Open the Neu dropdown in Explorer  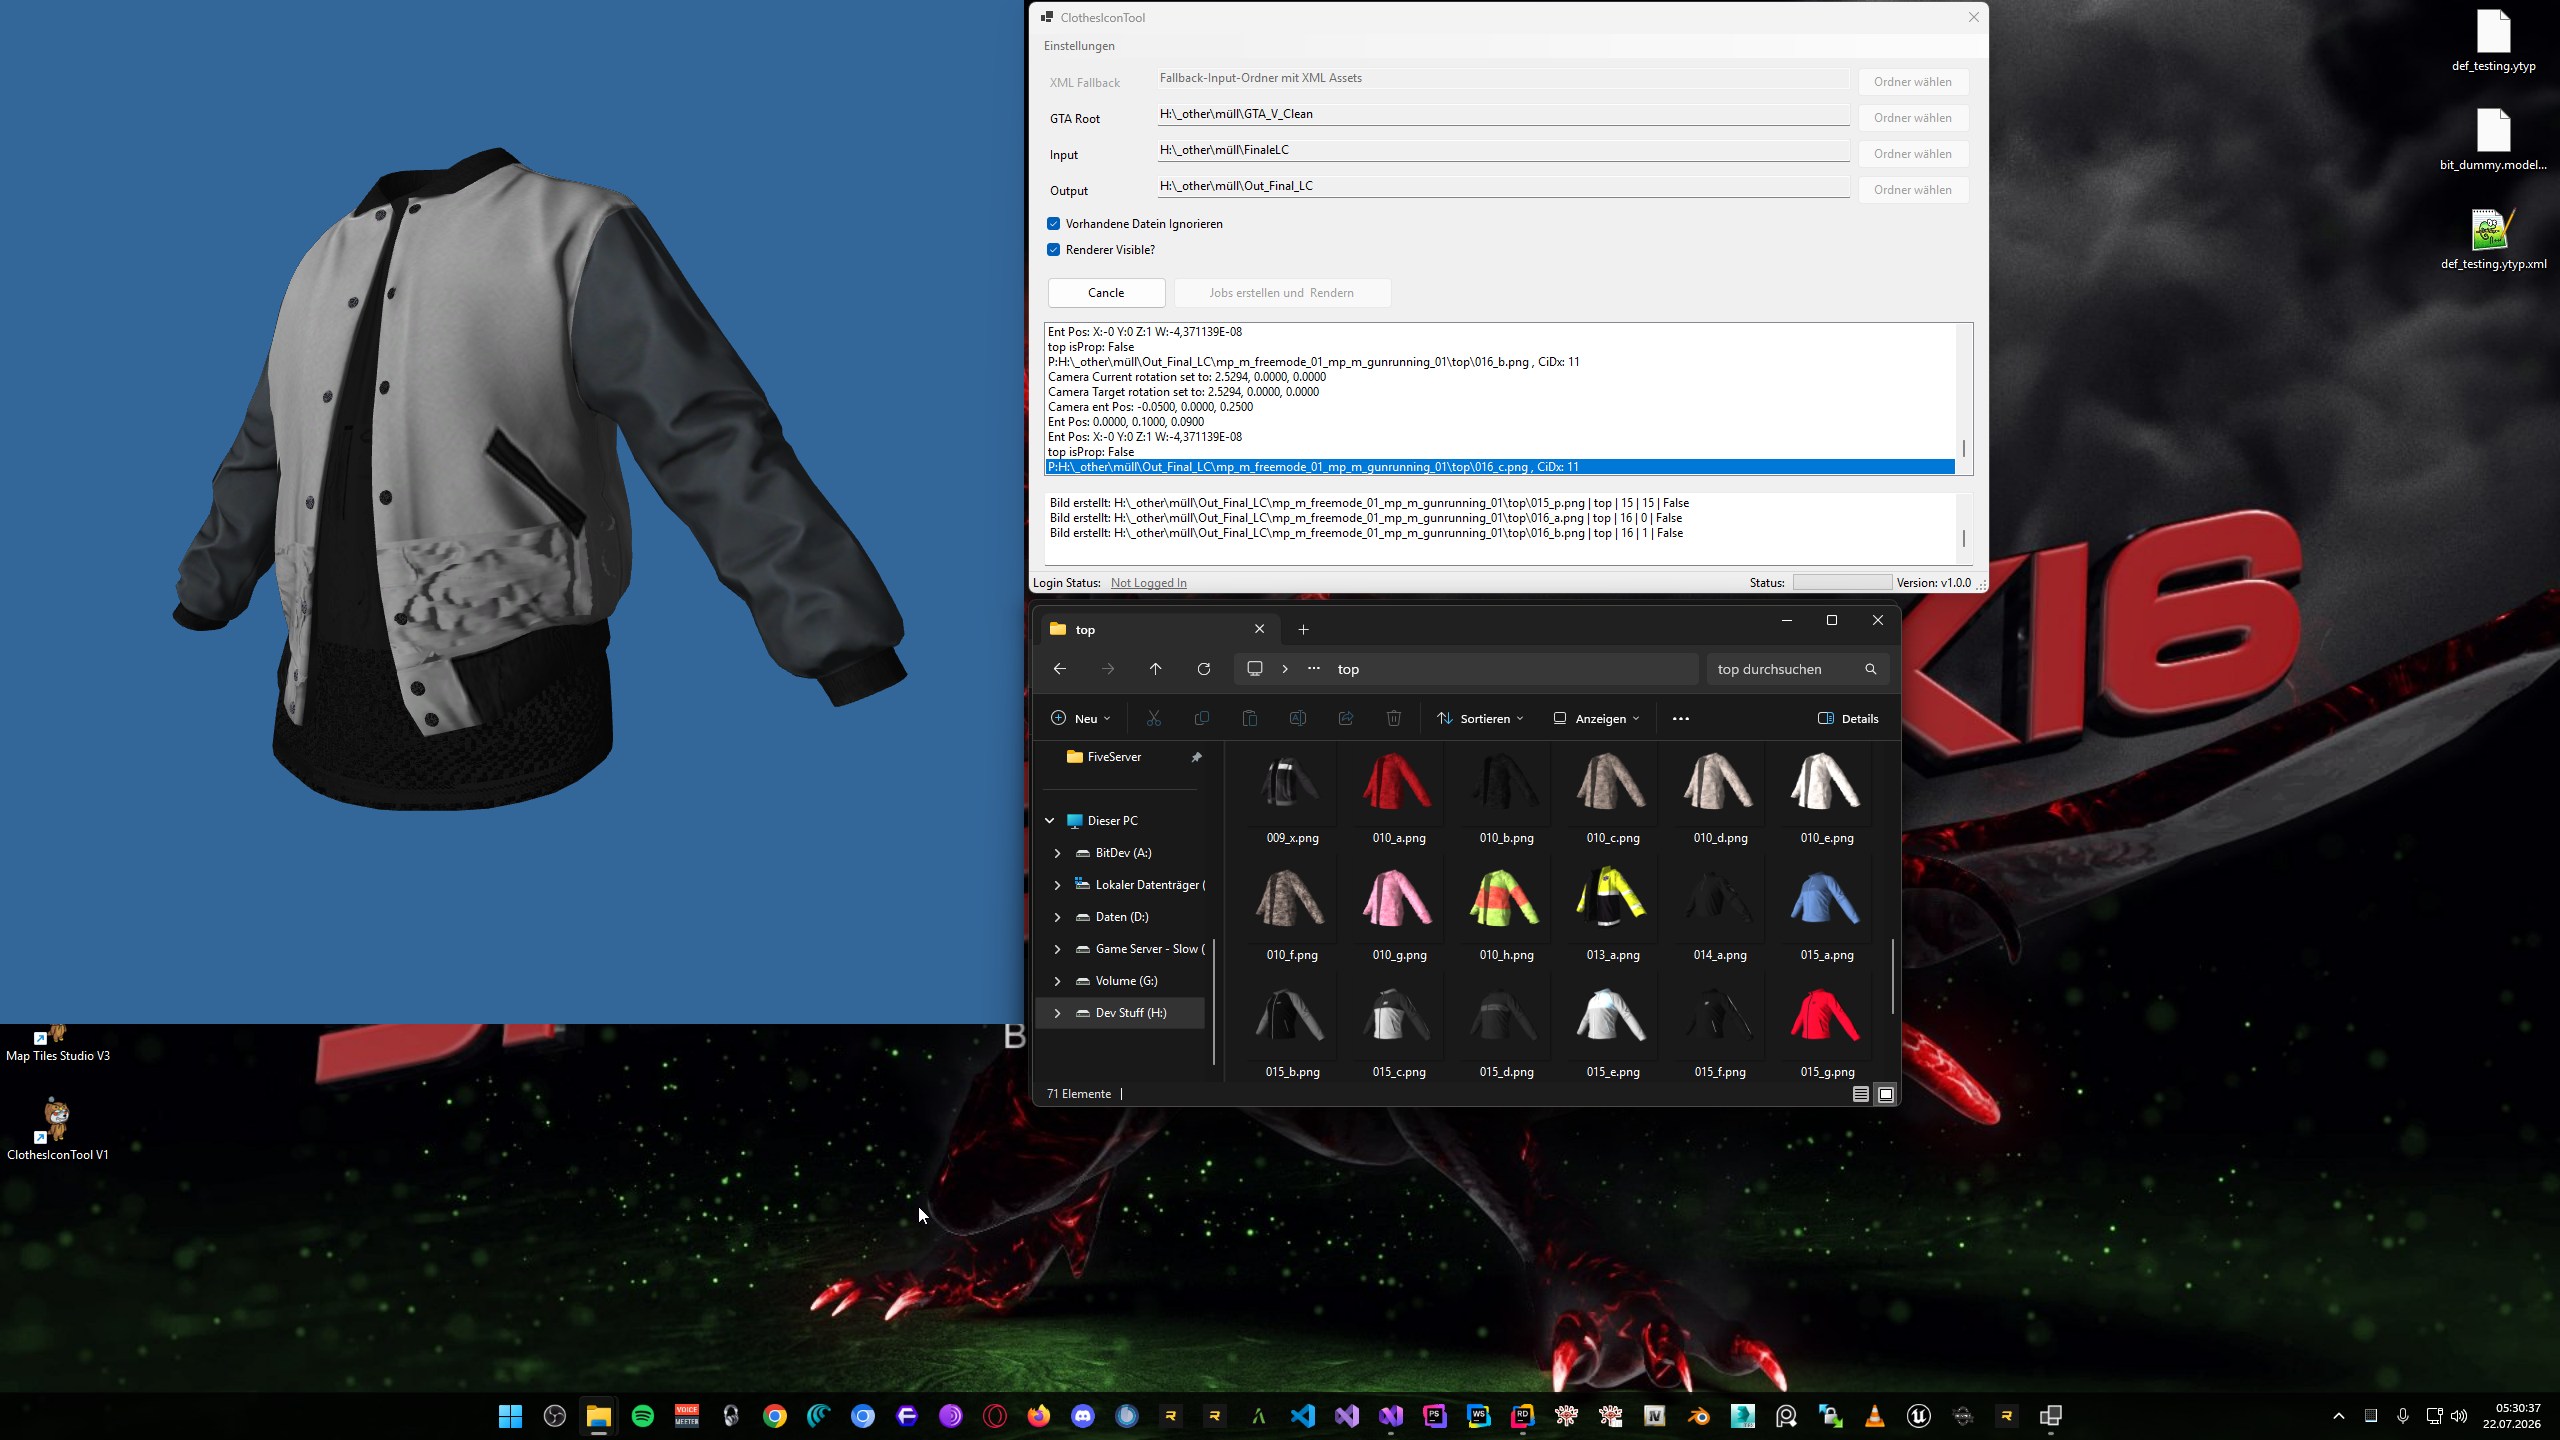(x=1081, y=718)
